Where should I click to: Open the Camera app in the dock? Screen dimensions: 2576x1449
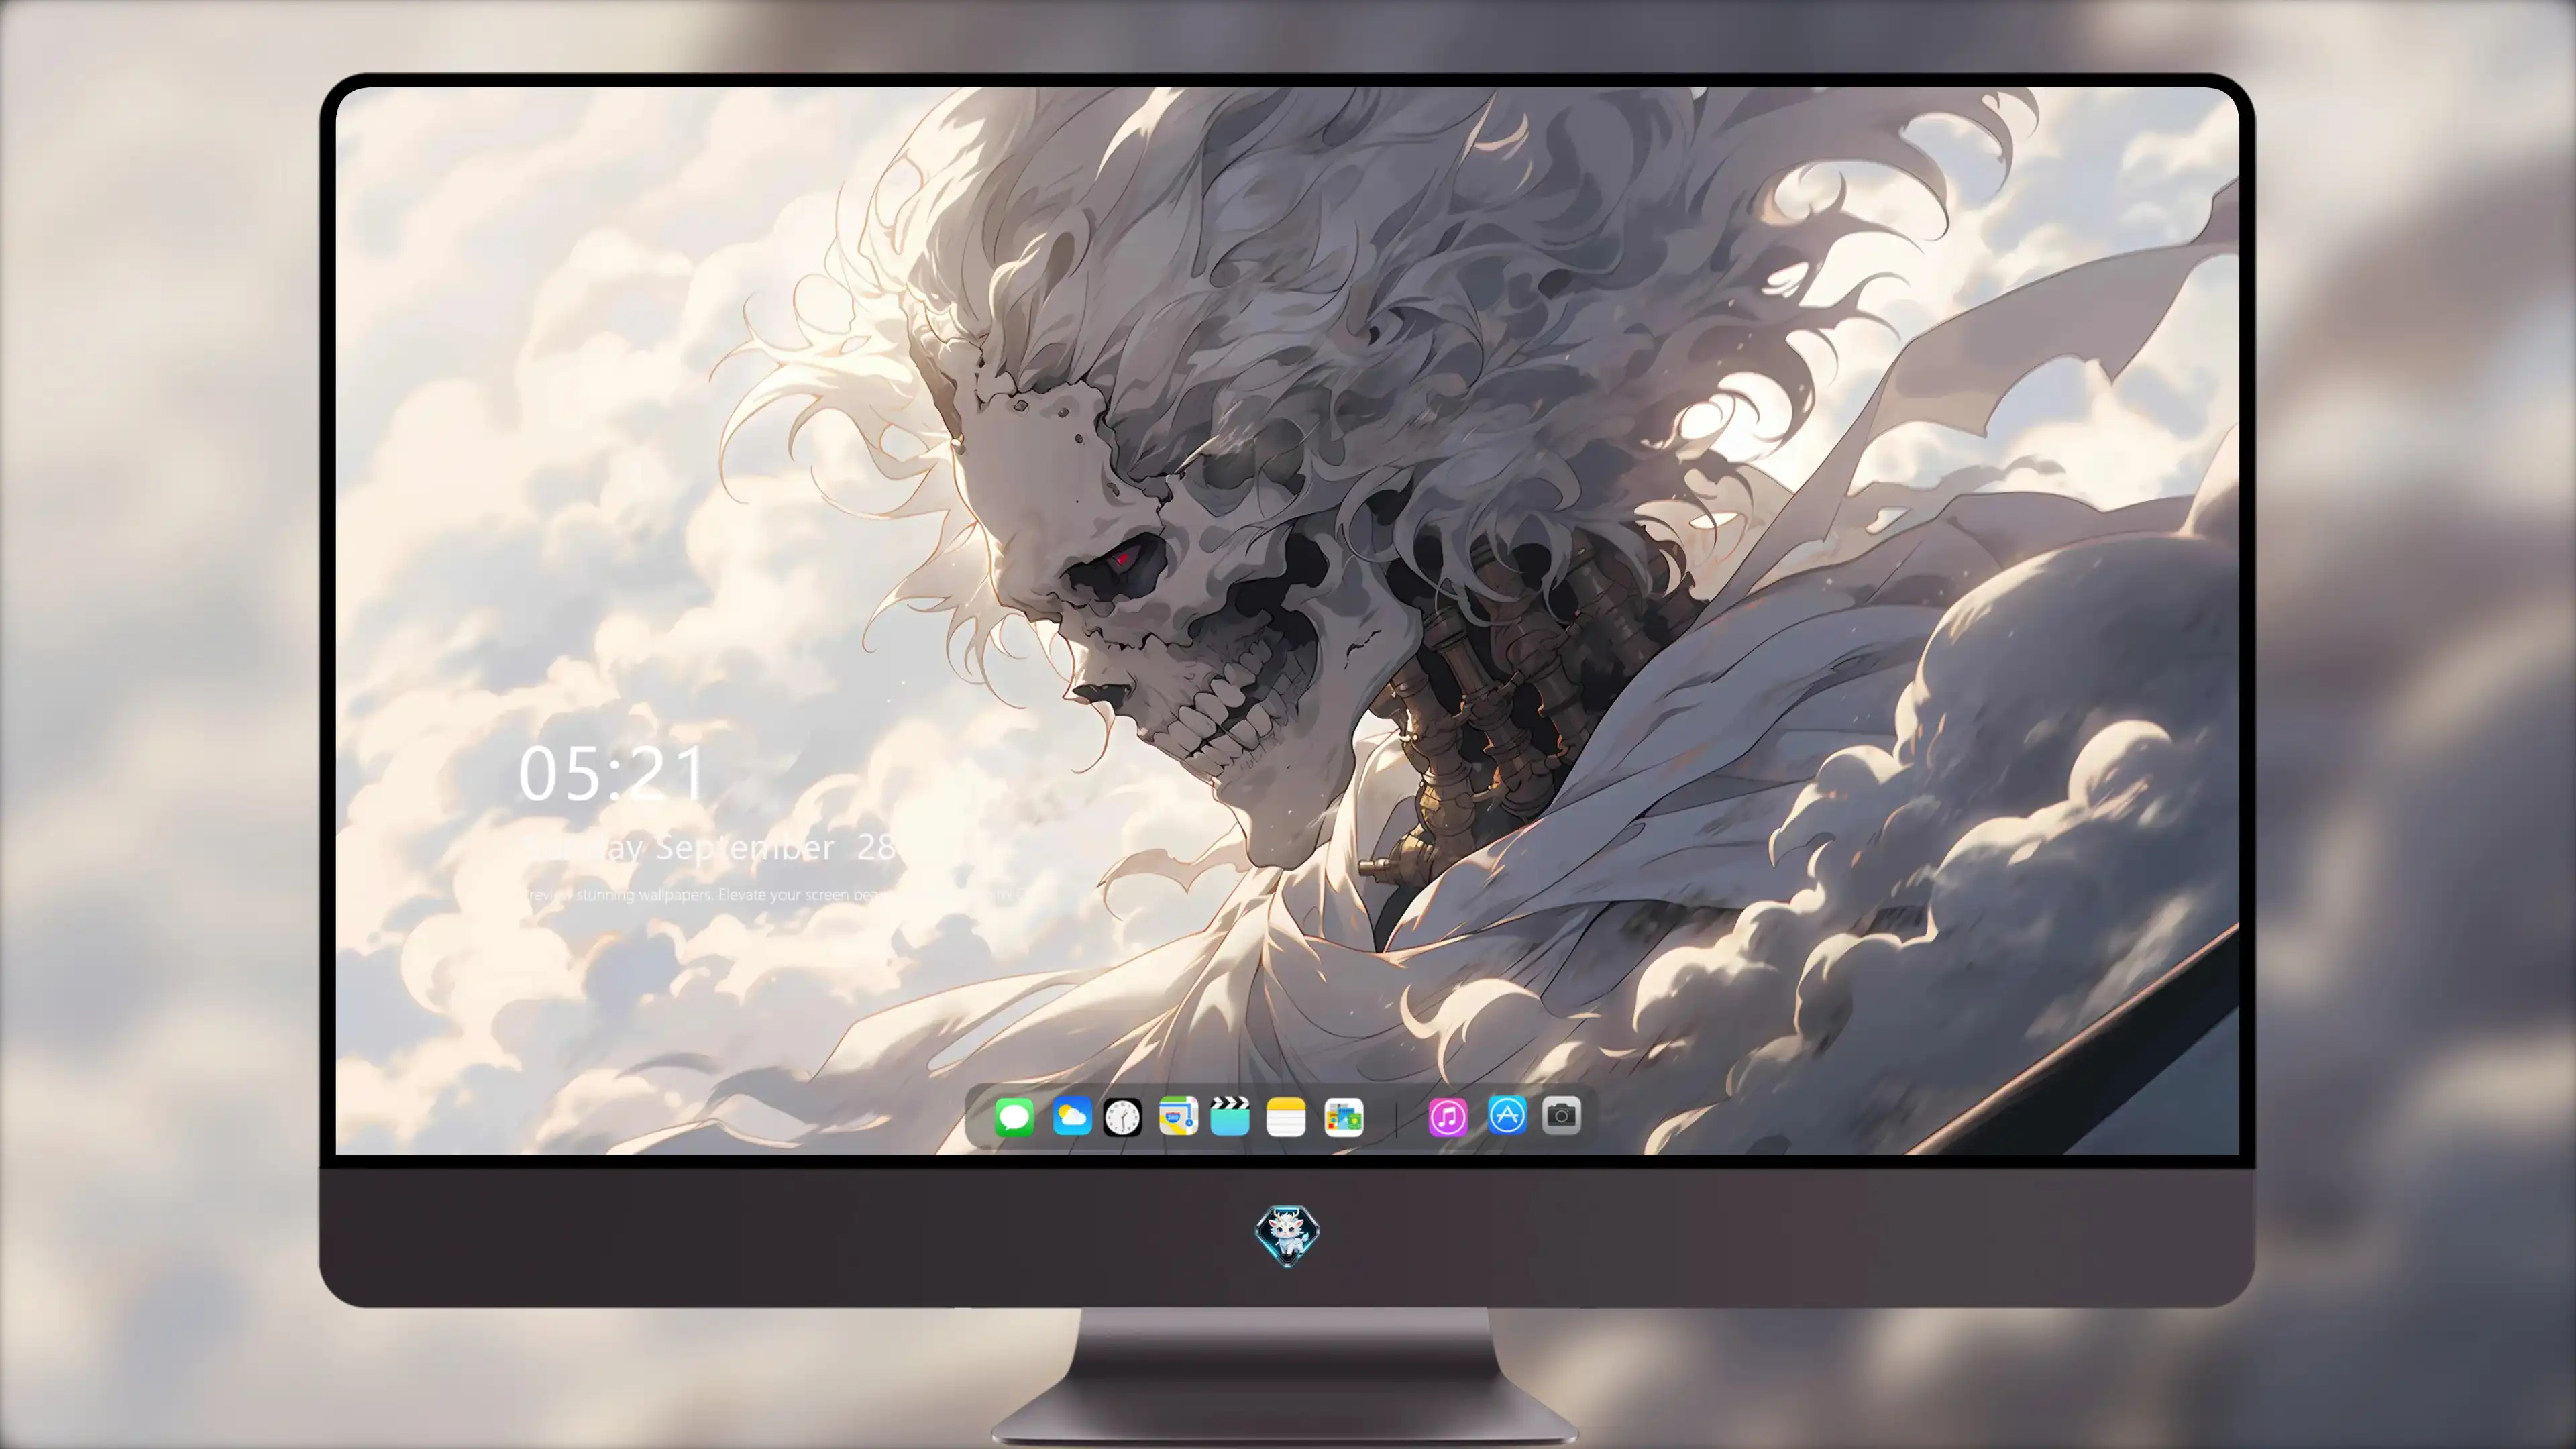(x=1561, y=1115)
